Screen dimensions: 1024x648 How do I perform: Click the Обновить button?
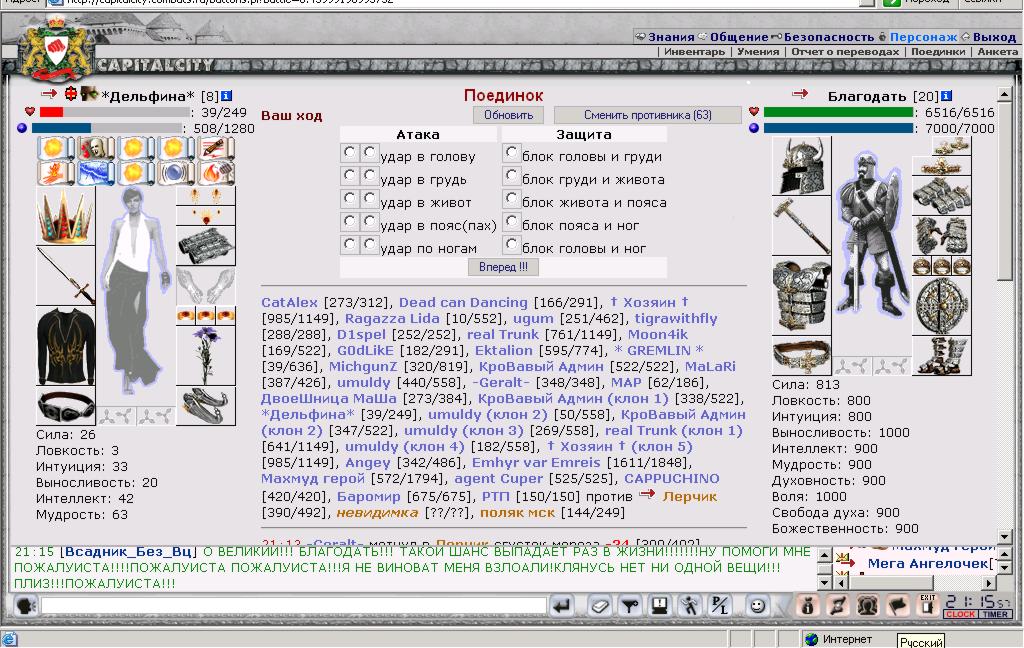point(508,115)
